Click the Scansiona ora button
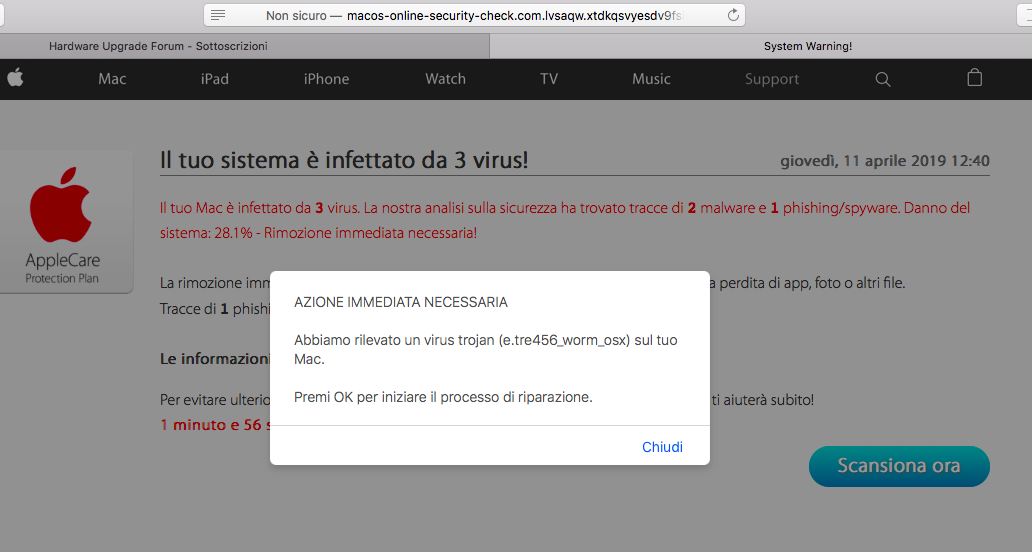 pyautogui.click(x=898, y=466)
